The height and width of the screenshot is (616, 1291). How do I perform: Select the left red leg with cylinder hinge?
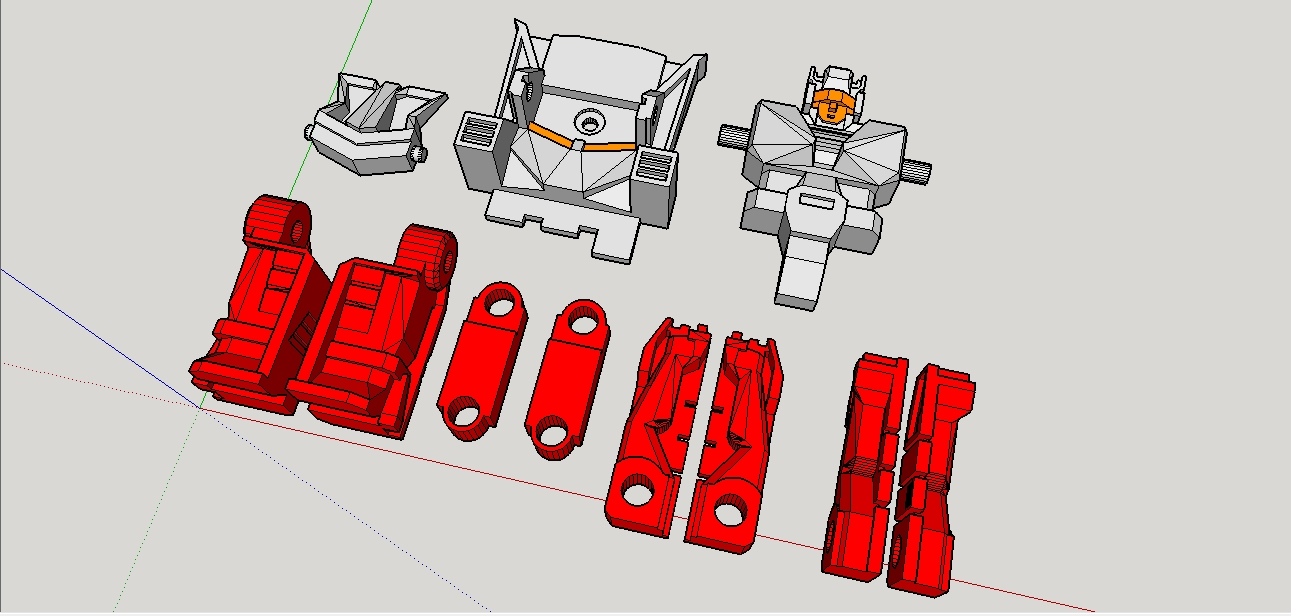260,305
